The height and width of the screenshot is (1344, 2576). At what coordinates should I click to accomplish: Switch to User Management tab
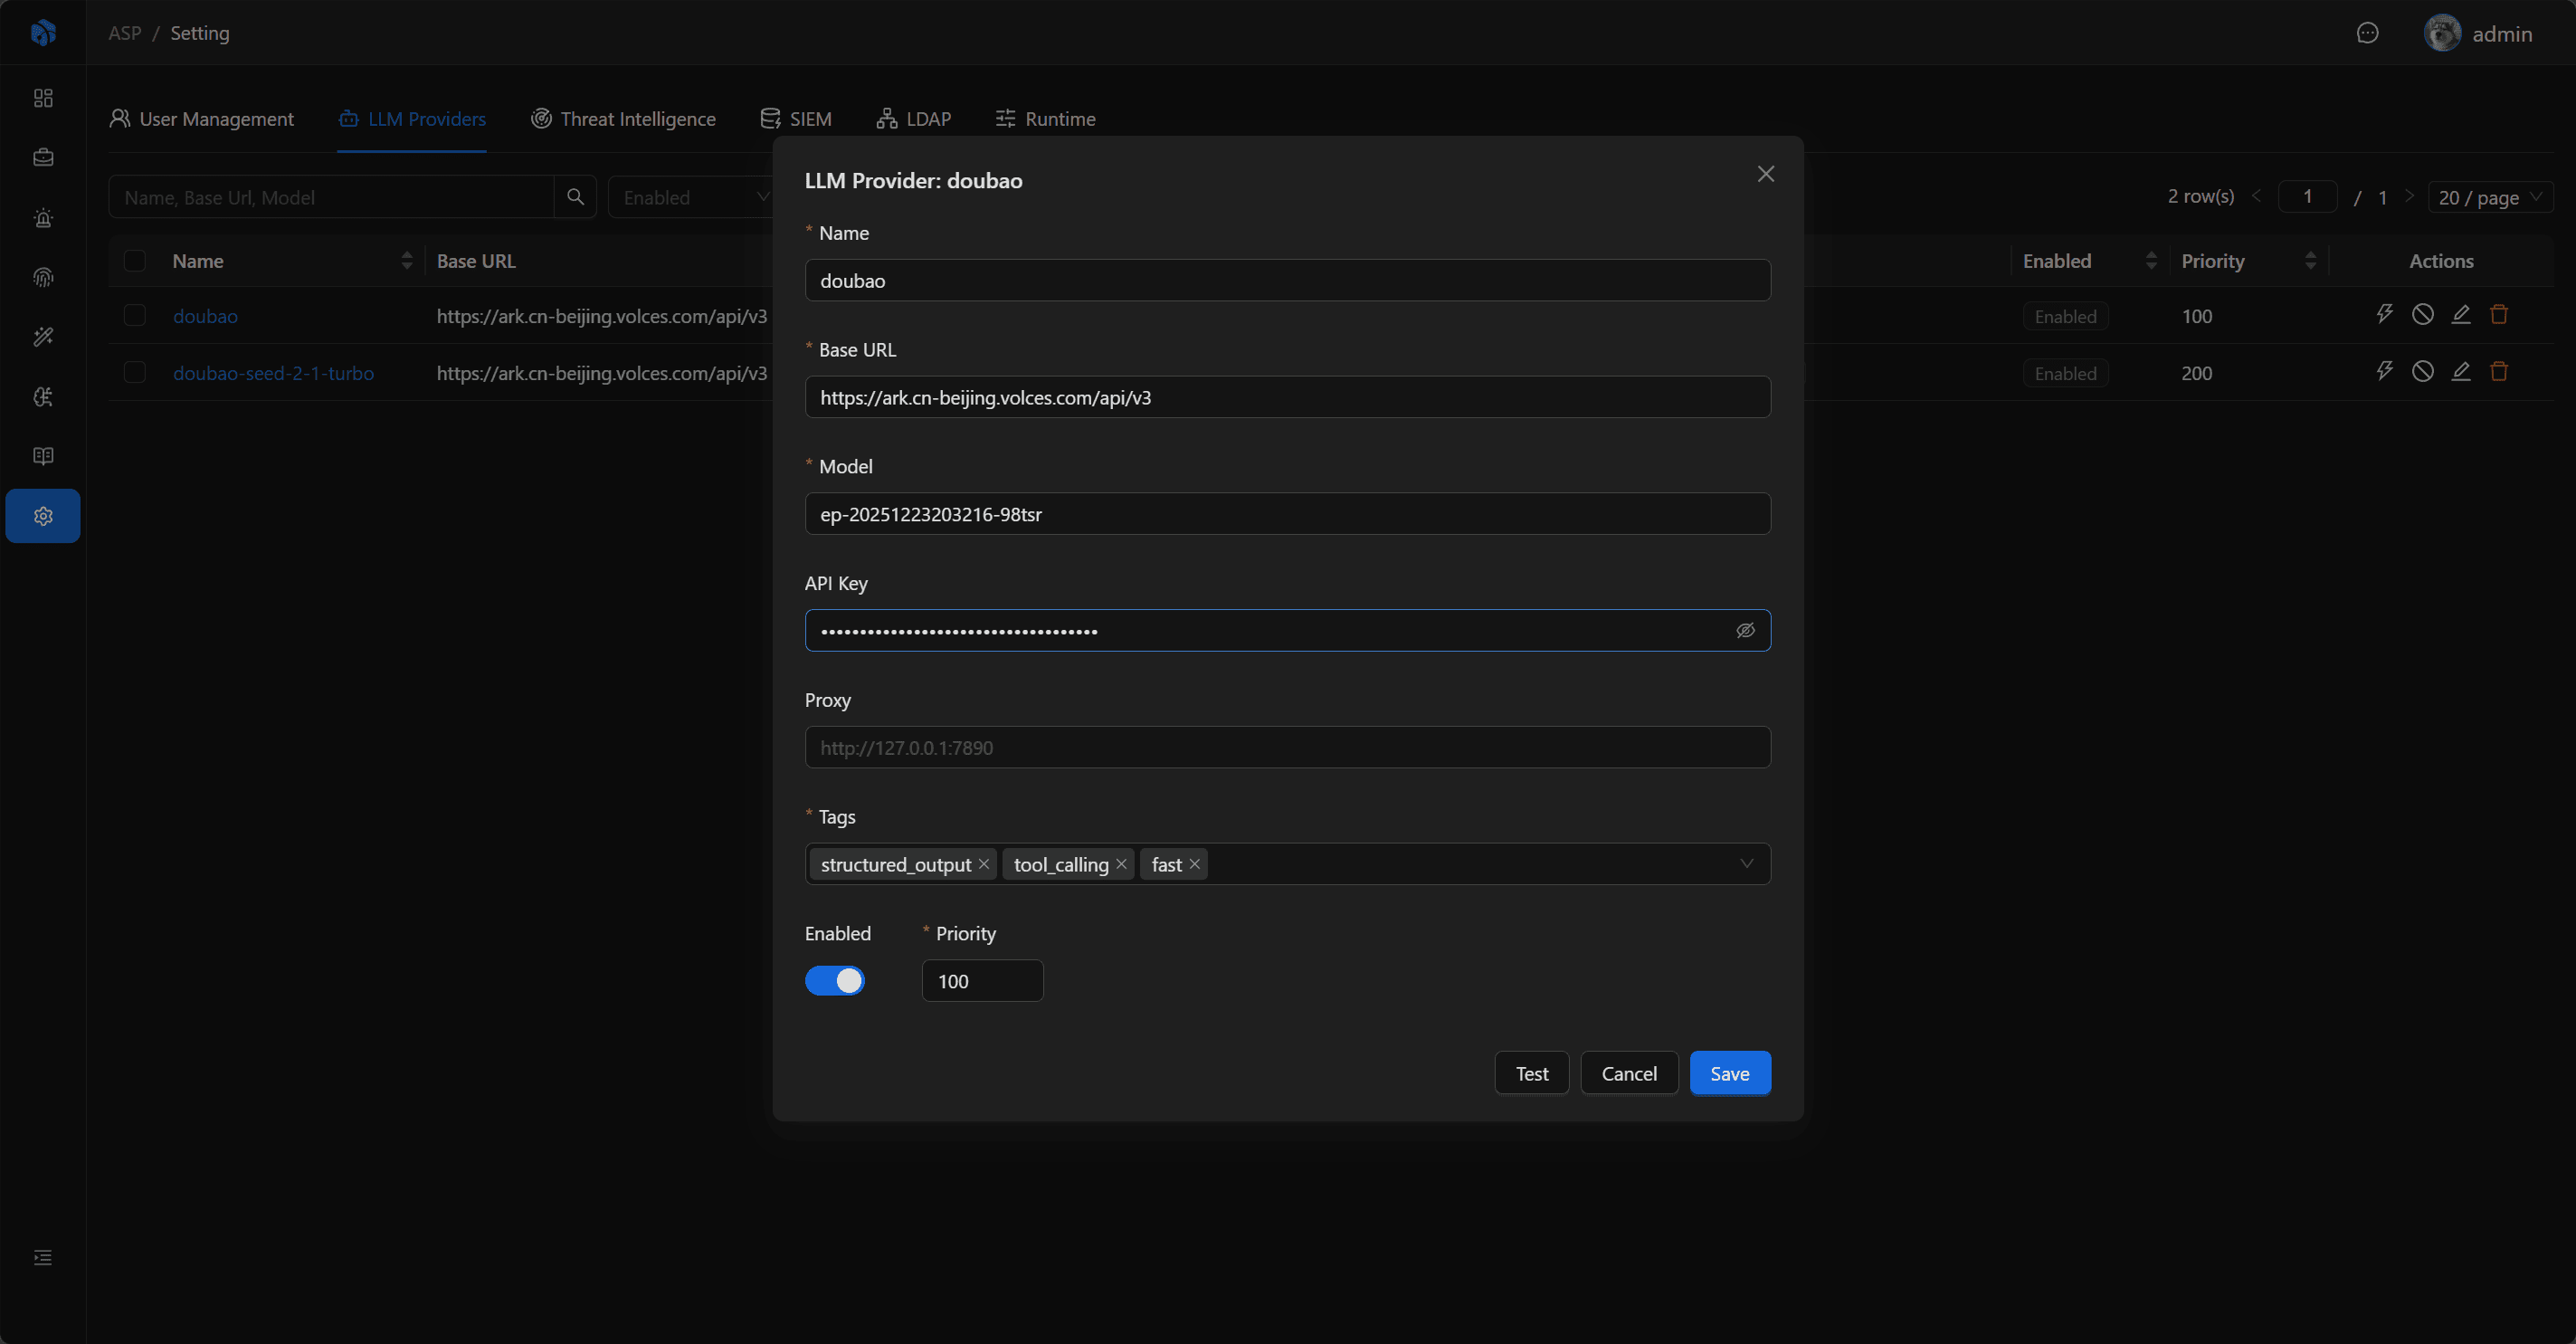pyautogui.click(x=201, y=119)
